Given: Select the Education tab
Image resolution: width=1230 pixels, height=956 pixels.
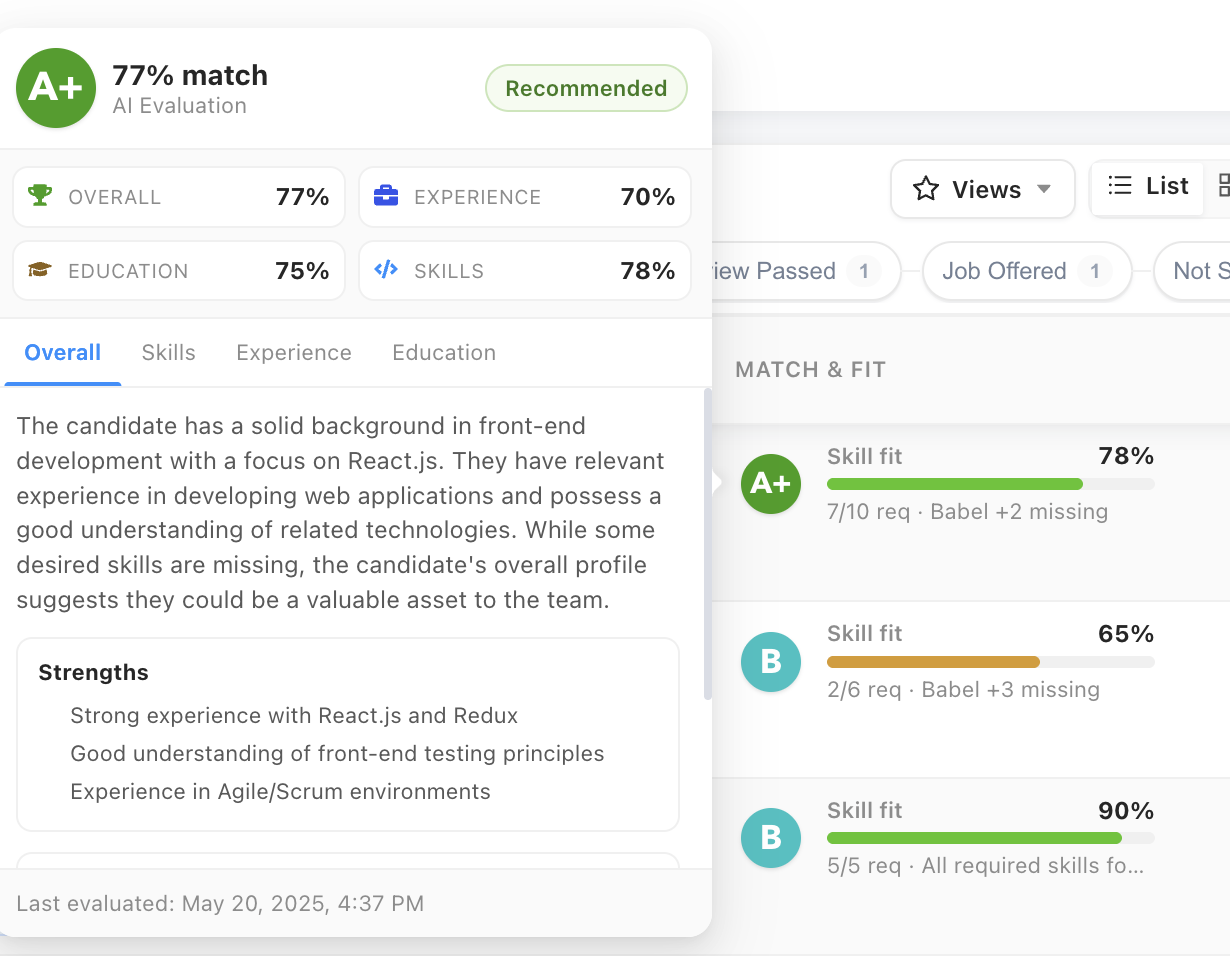Looking at the screenshot, I should point(444,352).
